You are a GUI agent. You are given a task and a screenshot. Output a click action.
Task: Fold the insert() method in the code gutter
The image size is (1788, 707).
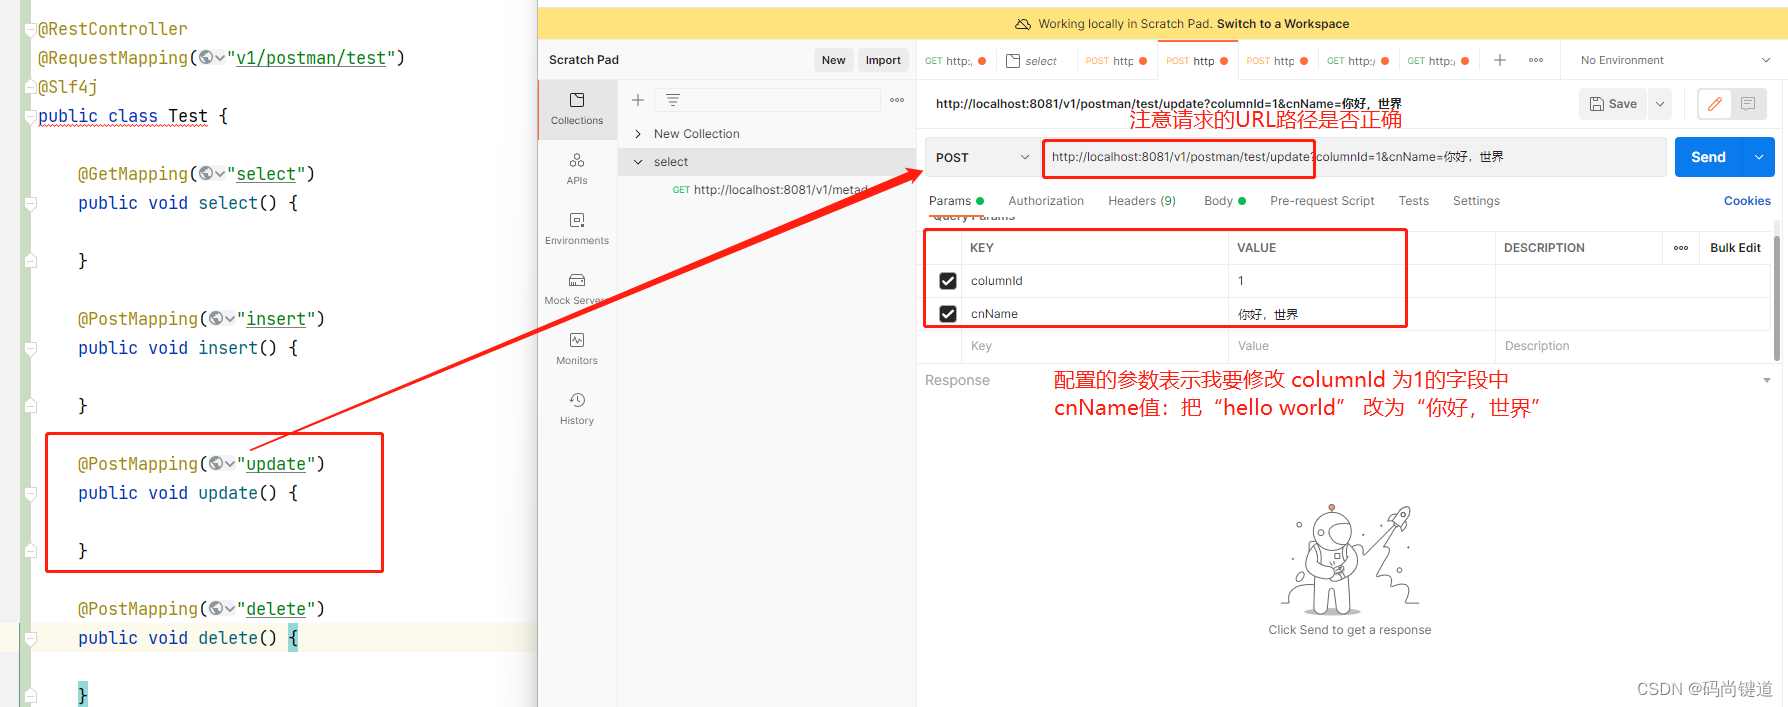(31, 348)
